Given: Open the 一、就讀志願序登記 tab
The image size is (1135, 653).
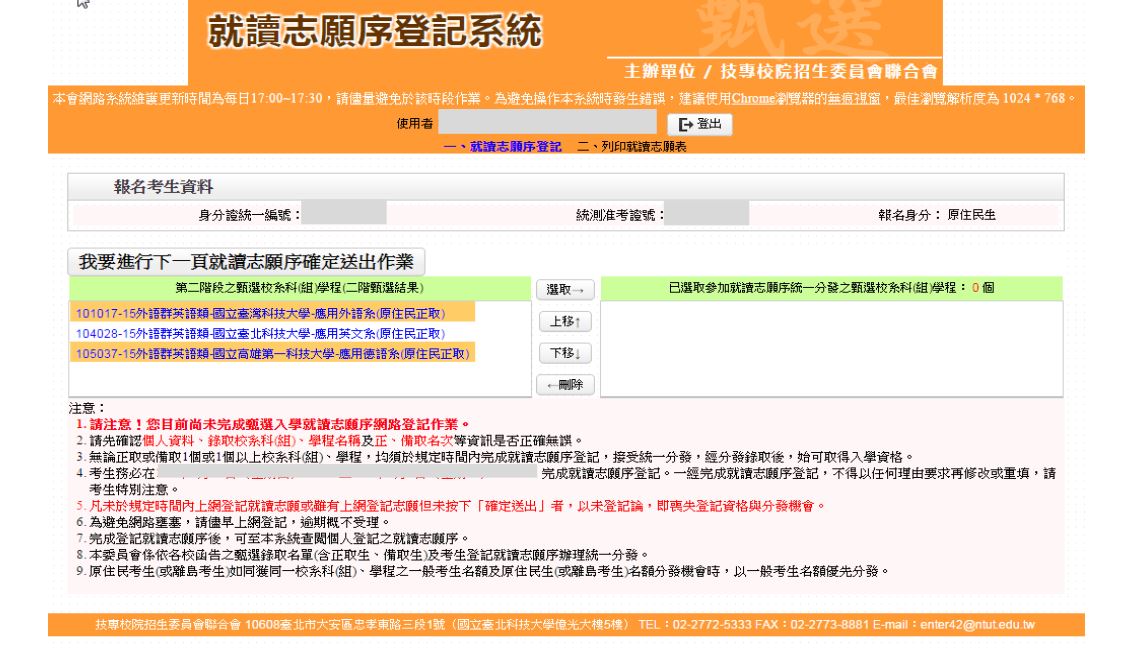Looking at the screenshot, I should [x=502, y=146].
